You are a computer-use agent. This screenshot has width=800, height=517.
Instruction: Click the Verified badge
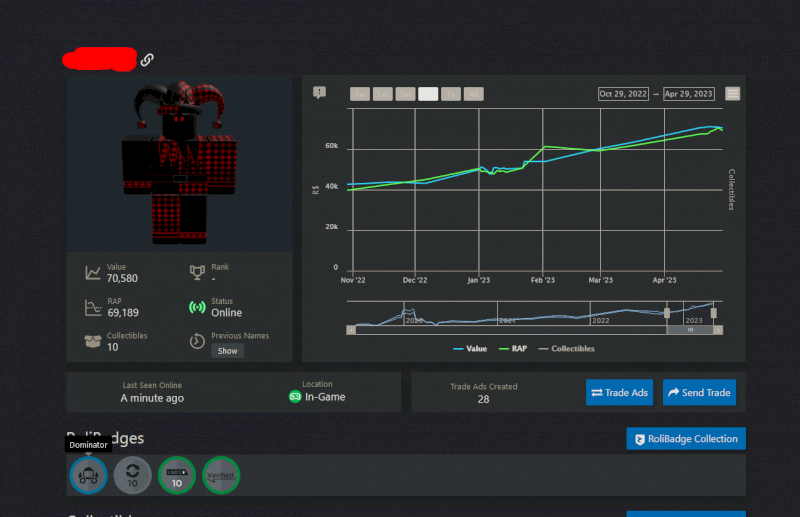[x=221, y=475]
